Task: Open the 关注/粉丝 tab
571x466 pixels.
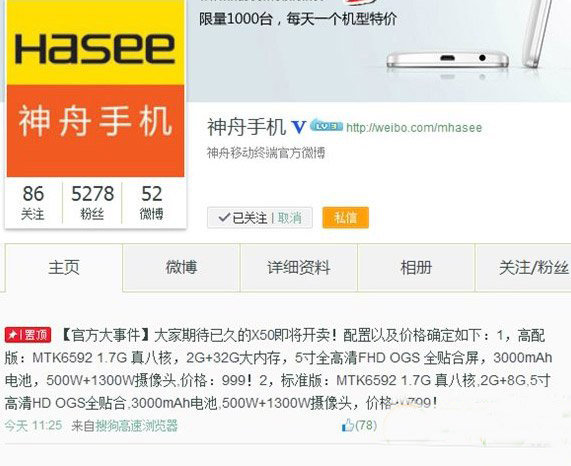Action: (x=533, y=268)
